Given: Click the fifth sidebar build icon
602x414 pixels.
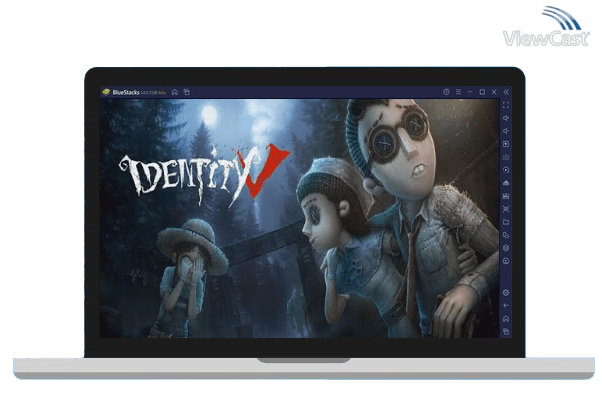Looking at the screenshot, I should pyautogui.click(x=506, y=183).
